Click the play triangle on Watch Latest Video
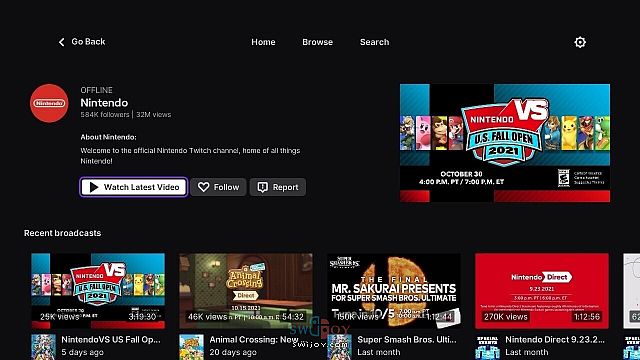Image resolution: width=640 pixels, height=360 pixels. pos(94,187)
